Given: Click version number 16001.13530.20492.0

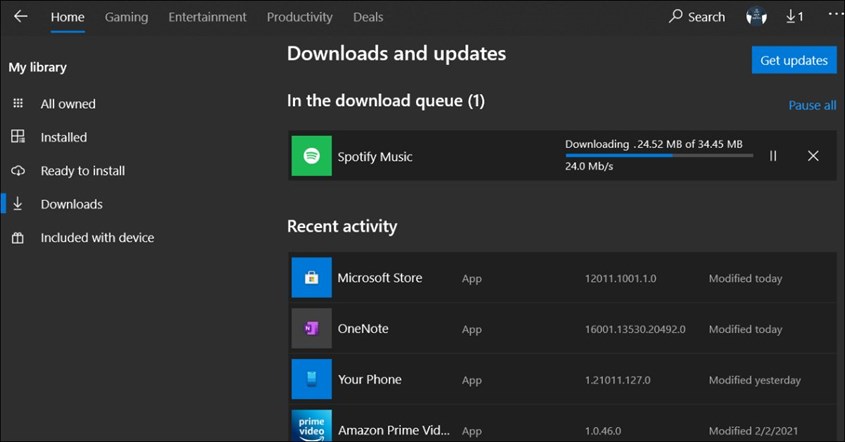Looking at the screenshot, I should coord(635,329).
